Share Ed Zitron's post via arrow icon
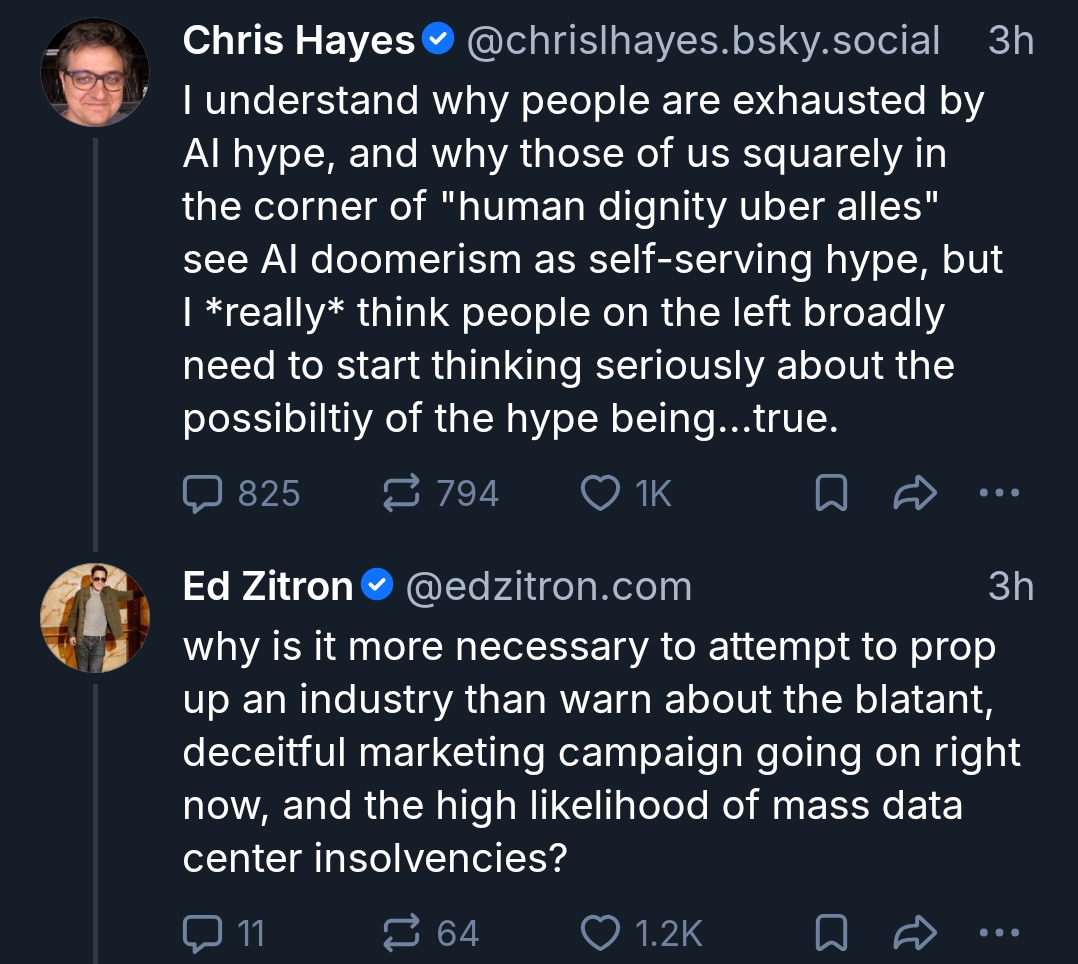Screen dimensions: 1078x964 [914, 933]
